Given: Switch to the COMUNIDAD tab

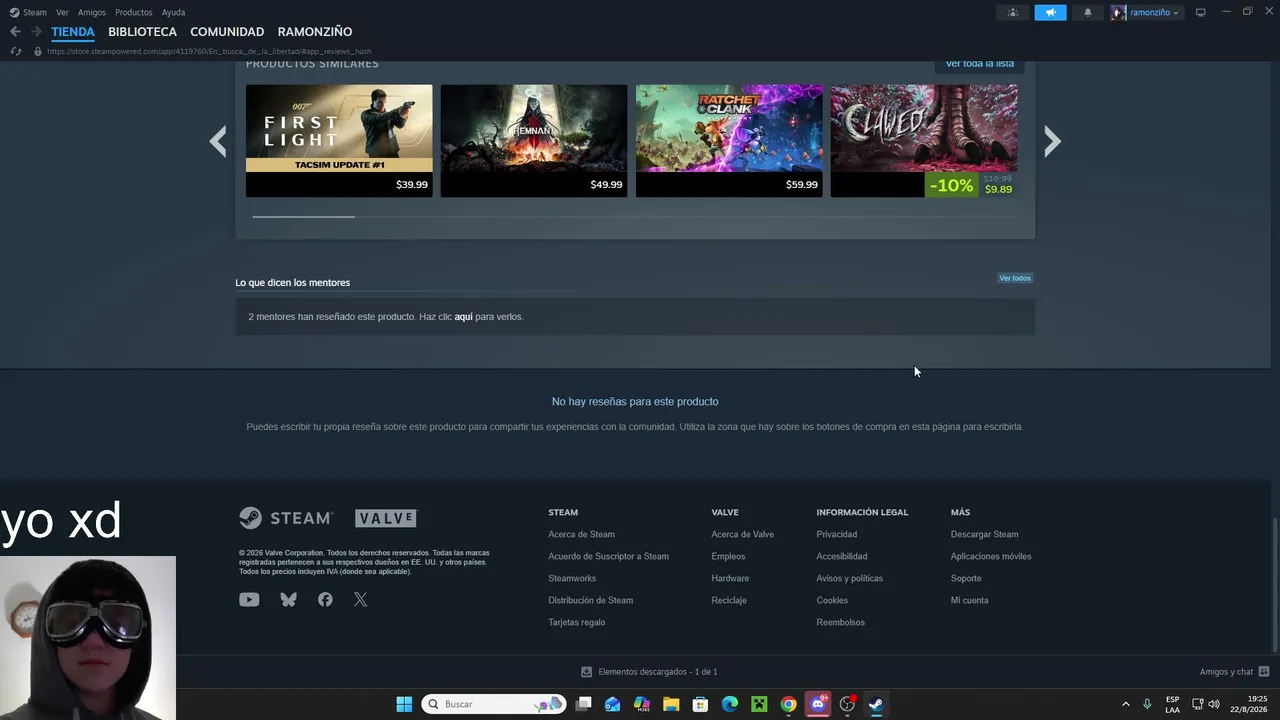Looking at the screenshot, I should coord(227,32).
